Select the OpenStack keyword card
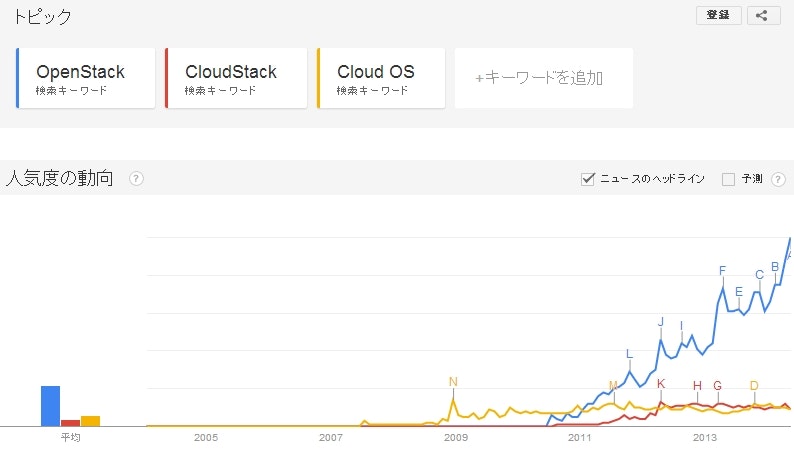Viewport: 794px width, 454px height. click(86, 78)
